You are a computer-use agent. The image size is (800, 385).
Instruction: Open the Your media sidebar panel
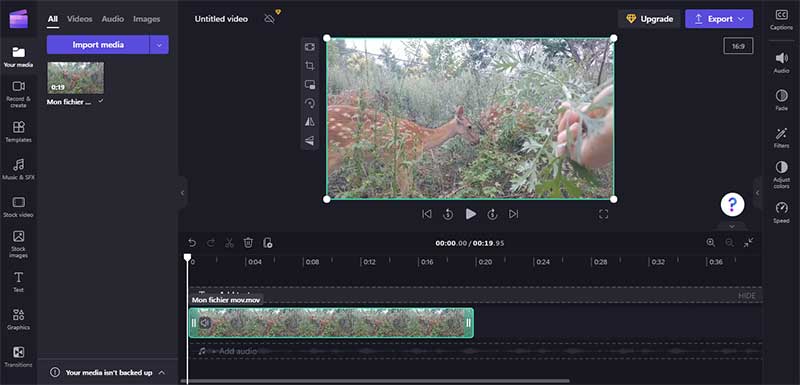(x=18, y=57)
